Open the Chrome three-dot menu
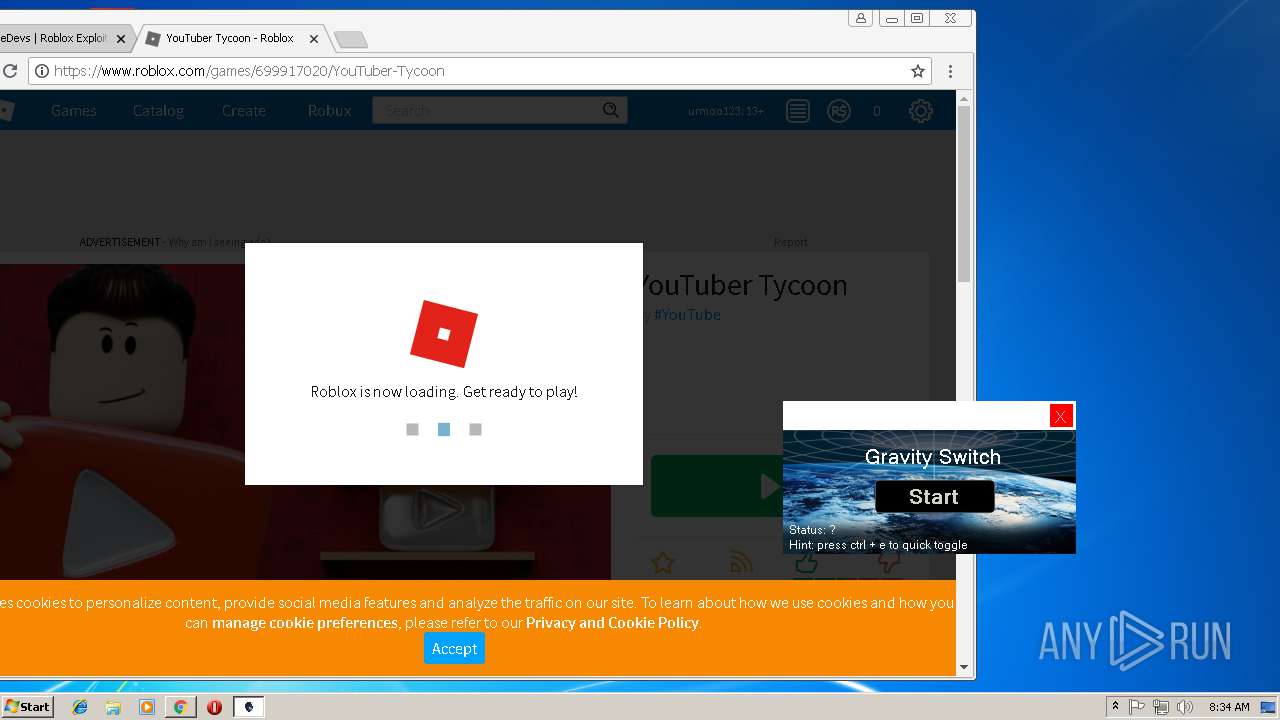The height and width of the screenshot is (720, 1280). pyautogui.click(x=950, y=71)
